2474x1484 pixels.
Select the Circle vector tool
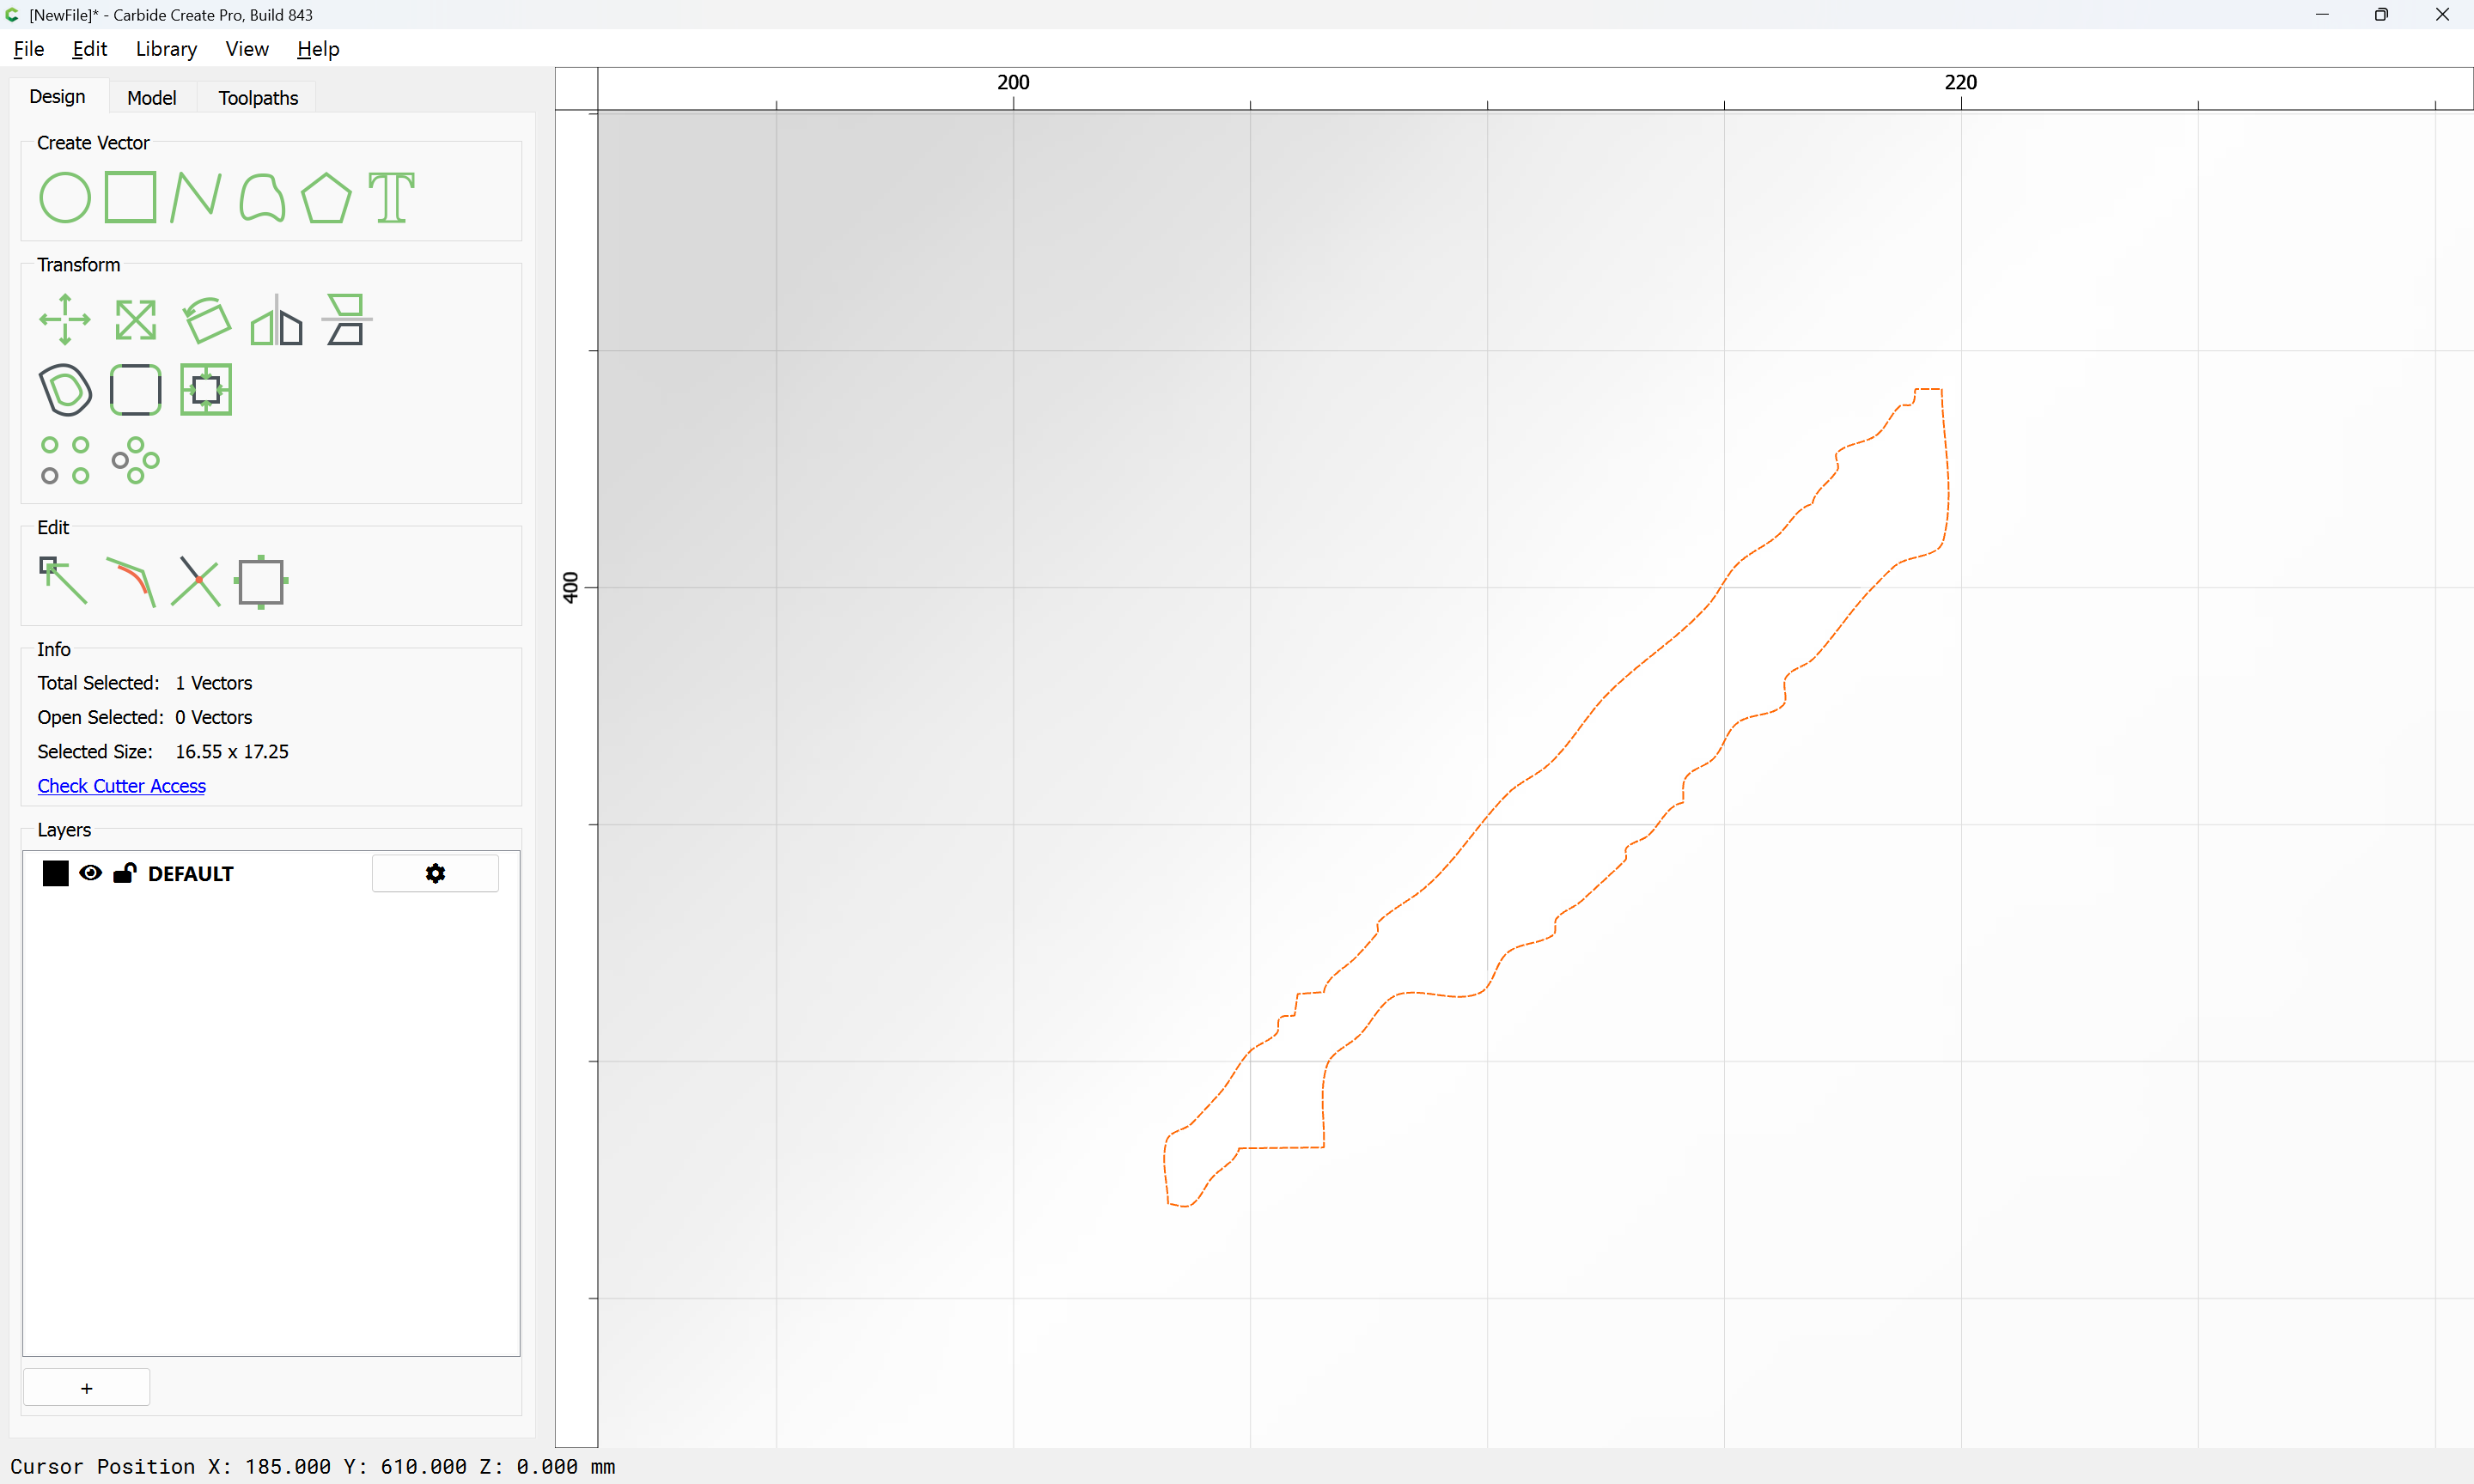tap(65, 197)
